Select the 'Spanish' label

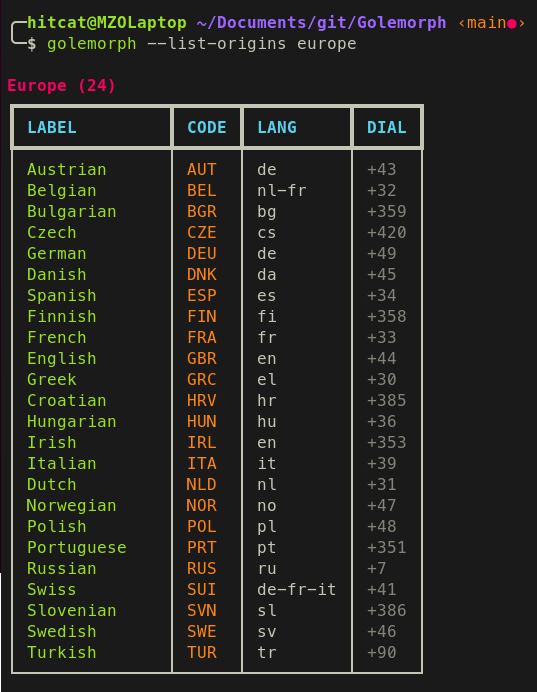pyautogui.click(x=62, y=296)
